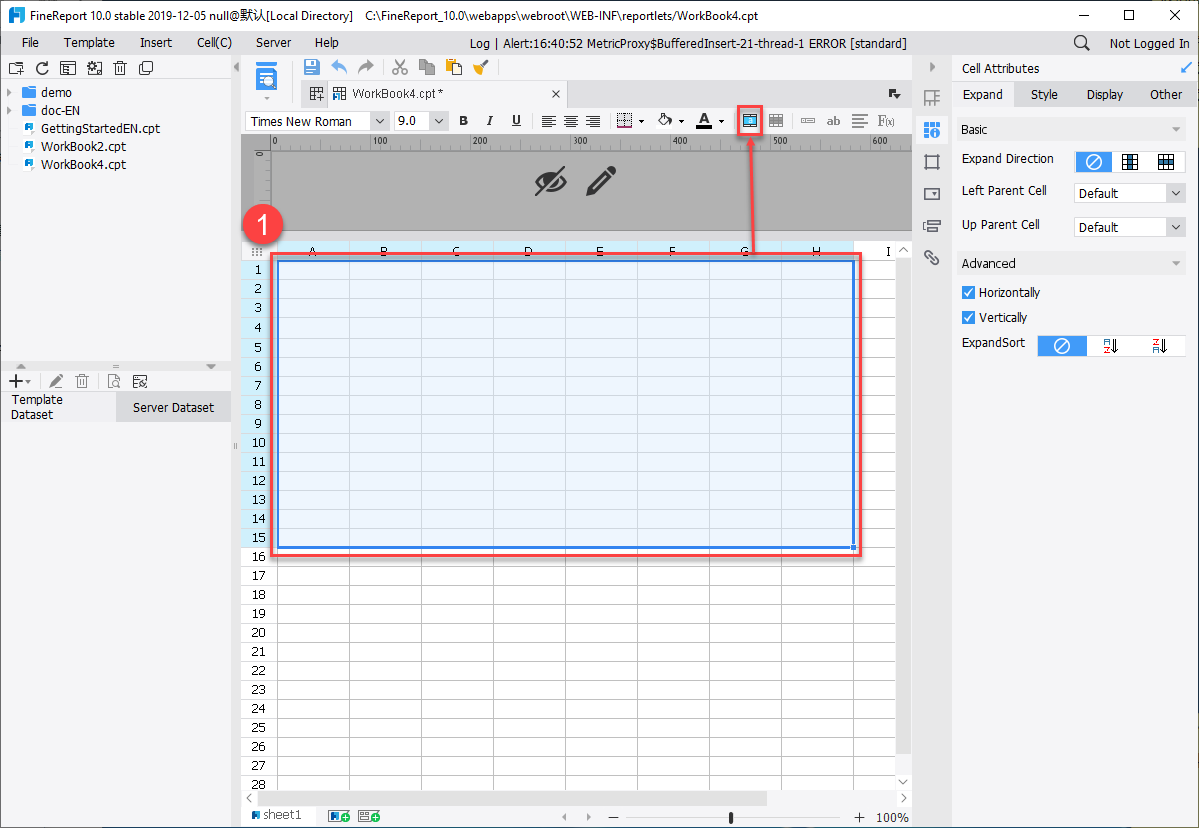Image resolution: width=1199 pixels, height=828 pixels.
Task: Uncheck the Vertically checkbox
Action: [x=968, y=318]
